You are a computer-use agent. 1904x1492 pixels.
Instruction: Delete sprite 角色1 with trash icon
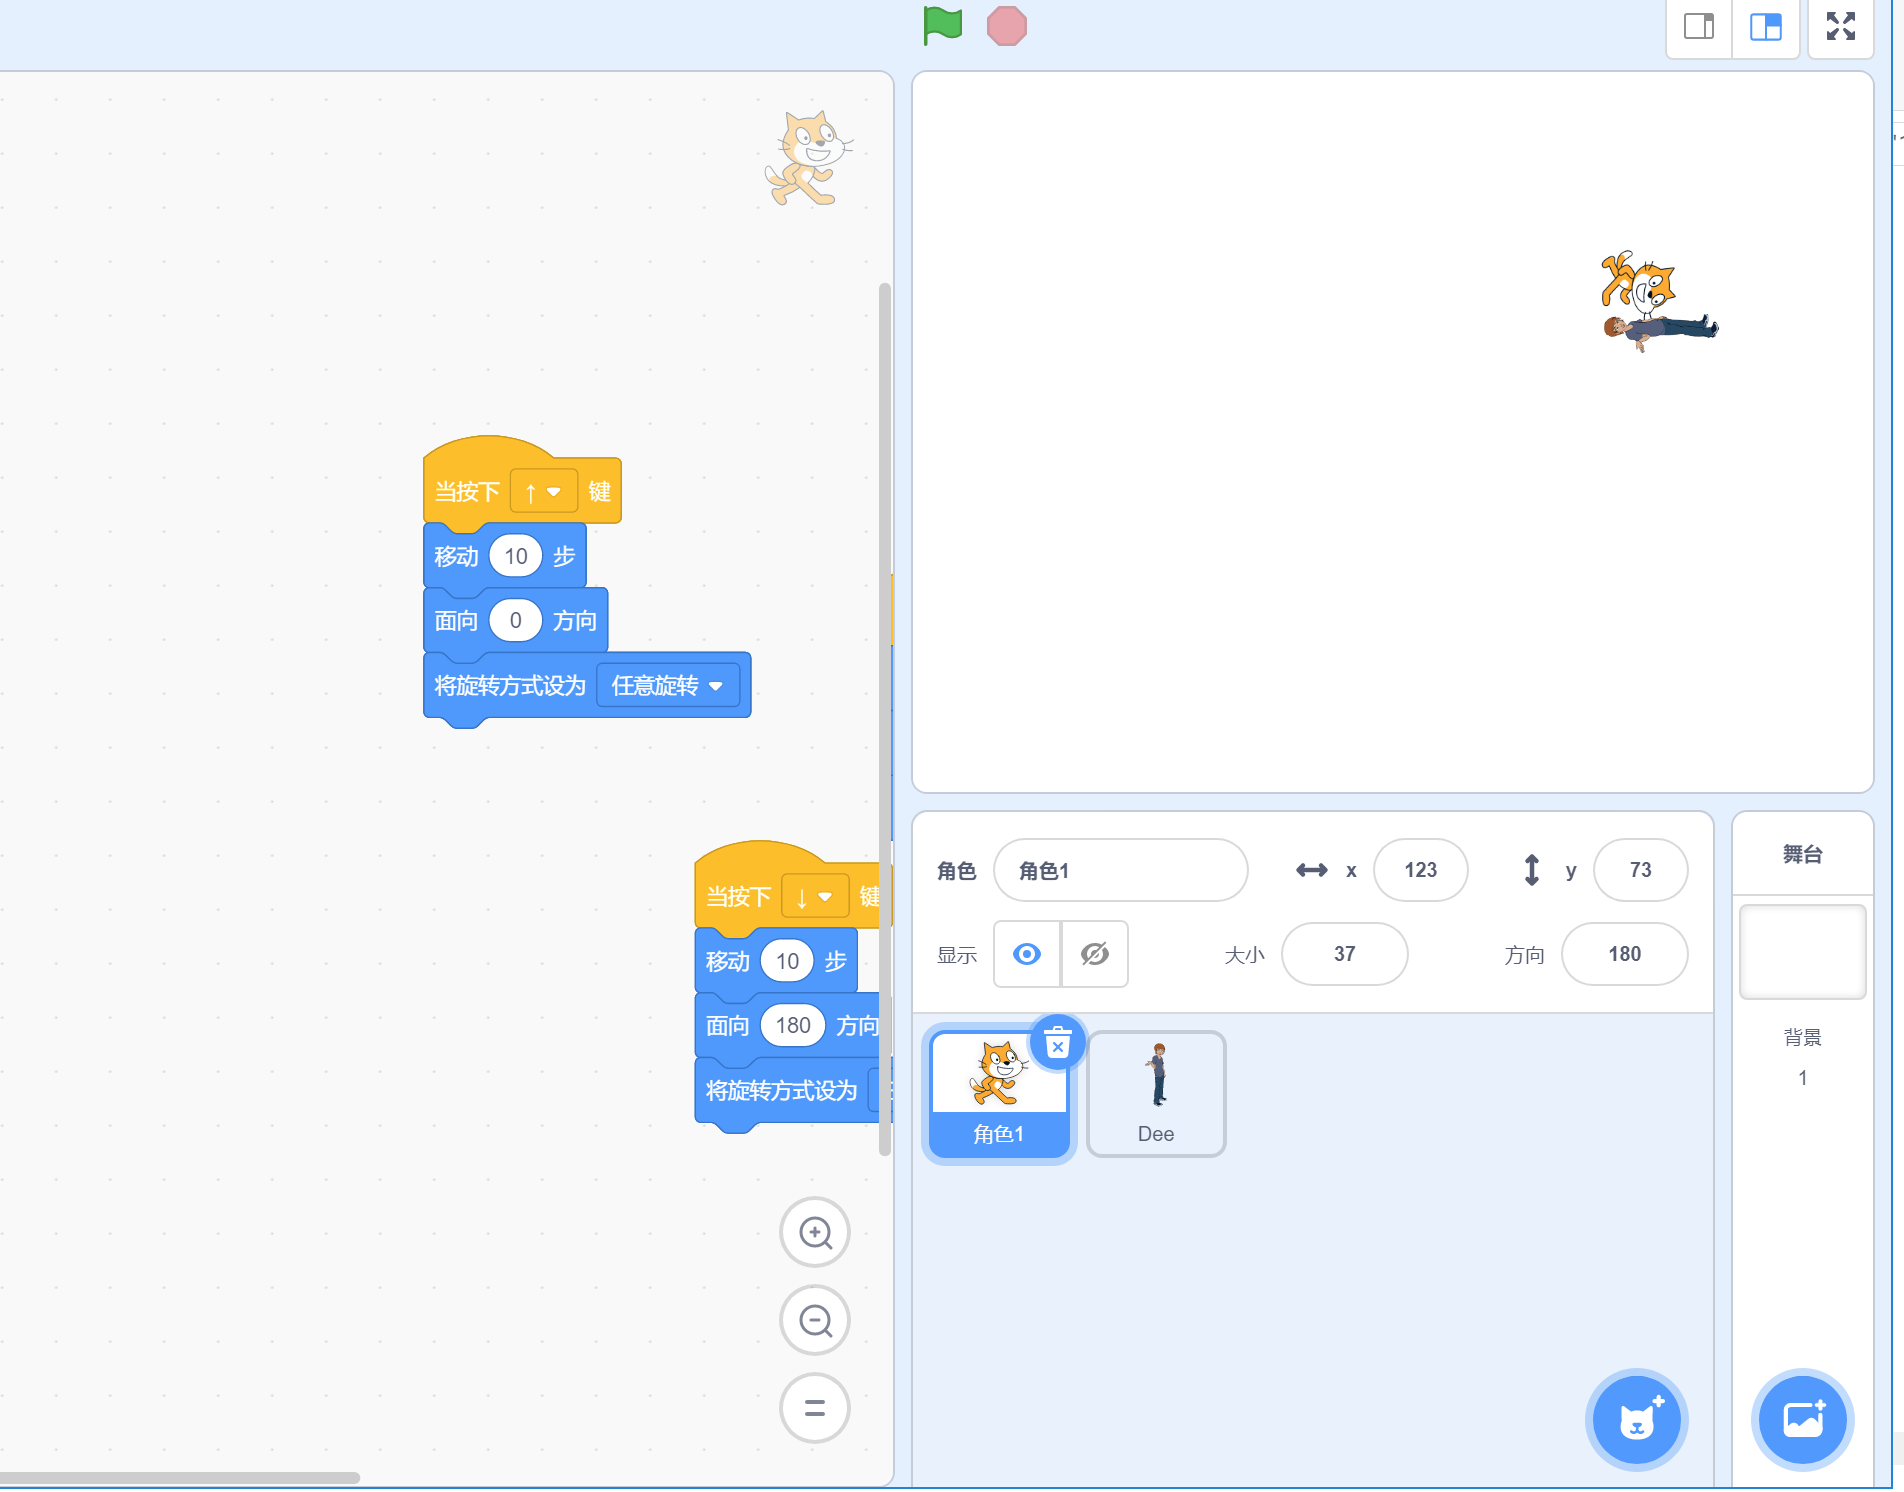[x=1058, y=1044]
